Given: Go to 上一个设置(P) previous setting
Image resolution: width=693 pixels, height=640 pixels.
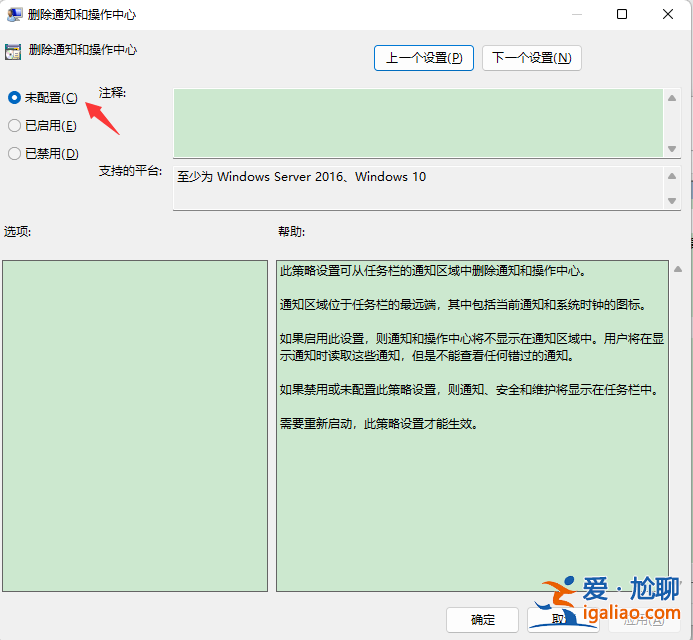Looking at the screenshot, I should tap(423, 58).
